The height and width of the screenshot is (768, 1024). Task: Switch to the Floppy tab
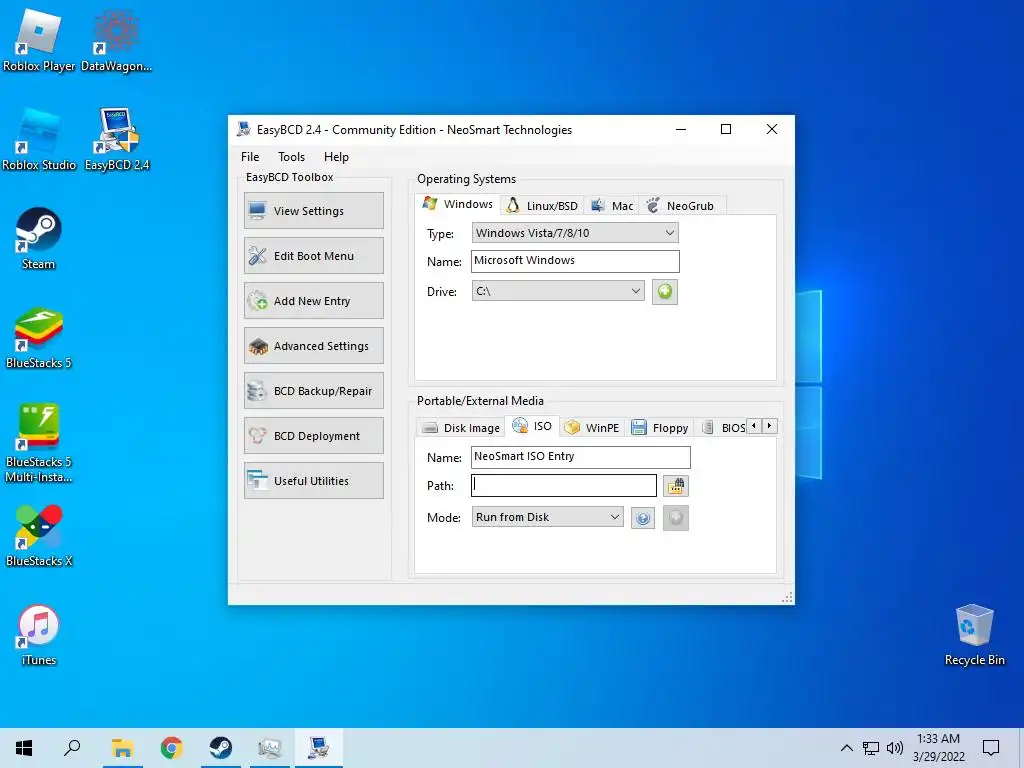tap(660, 428)
